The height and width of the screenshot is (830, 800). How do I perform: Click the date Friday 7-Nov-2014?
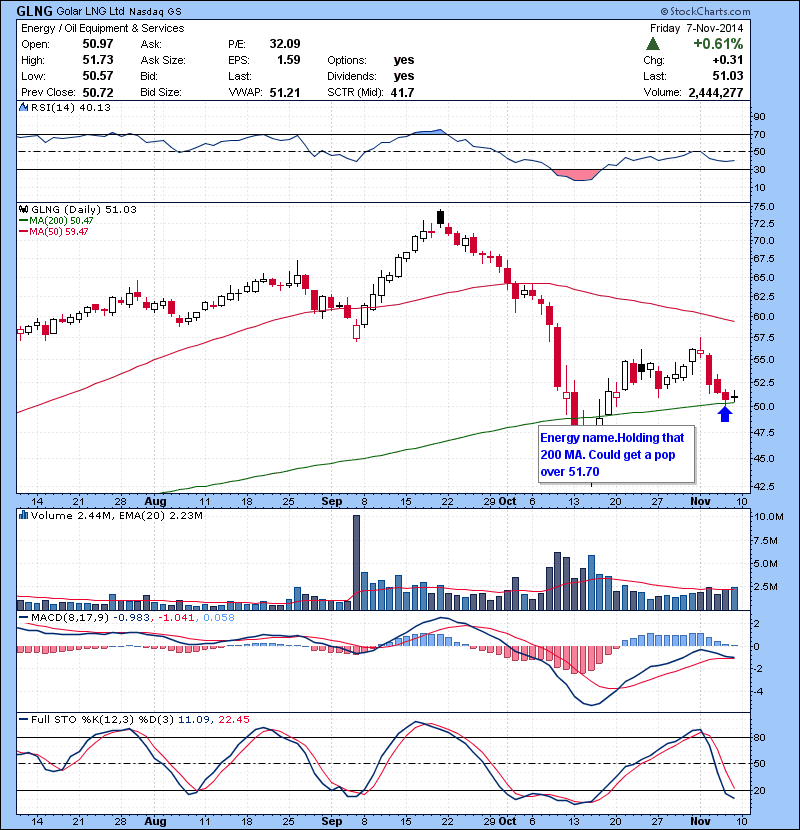pos(696,28)
